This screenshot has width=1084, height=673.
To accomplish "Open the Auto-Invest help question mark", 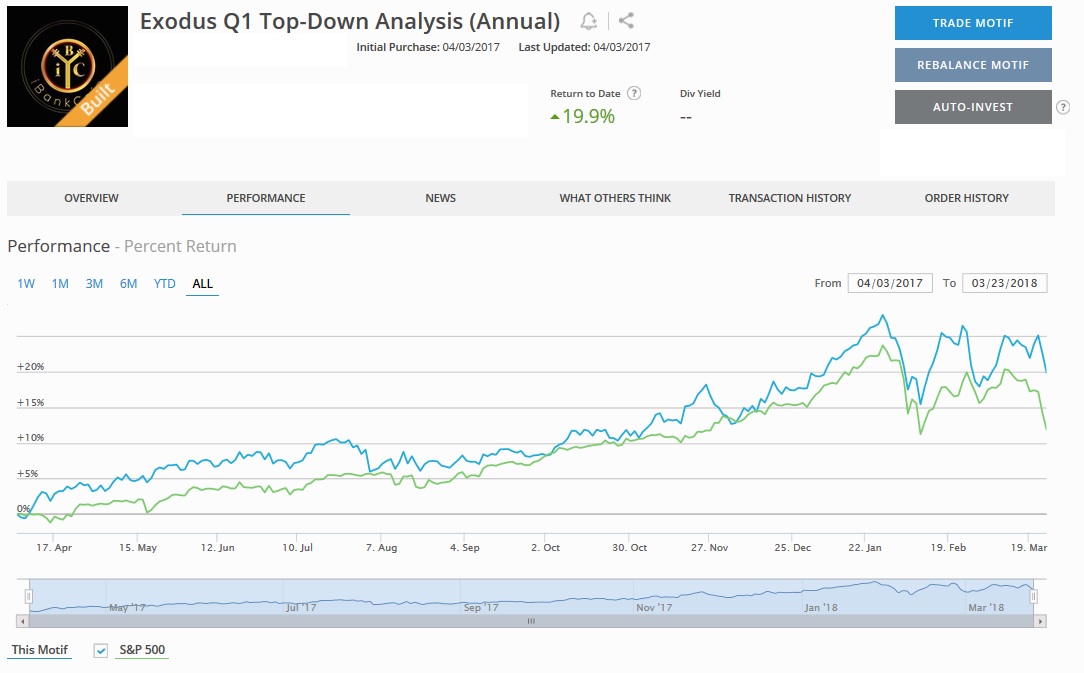I will click(x=1063, y=107).
